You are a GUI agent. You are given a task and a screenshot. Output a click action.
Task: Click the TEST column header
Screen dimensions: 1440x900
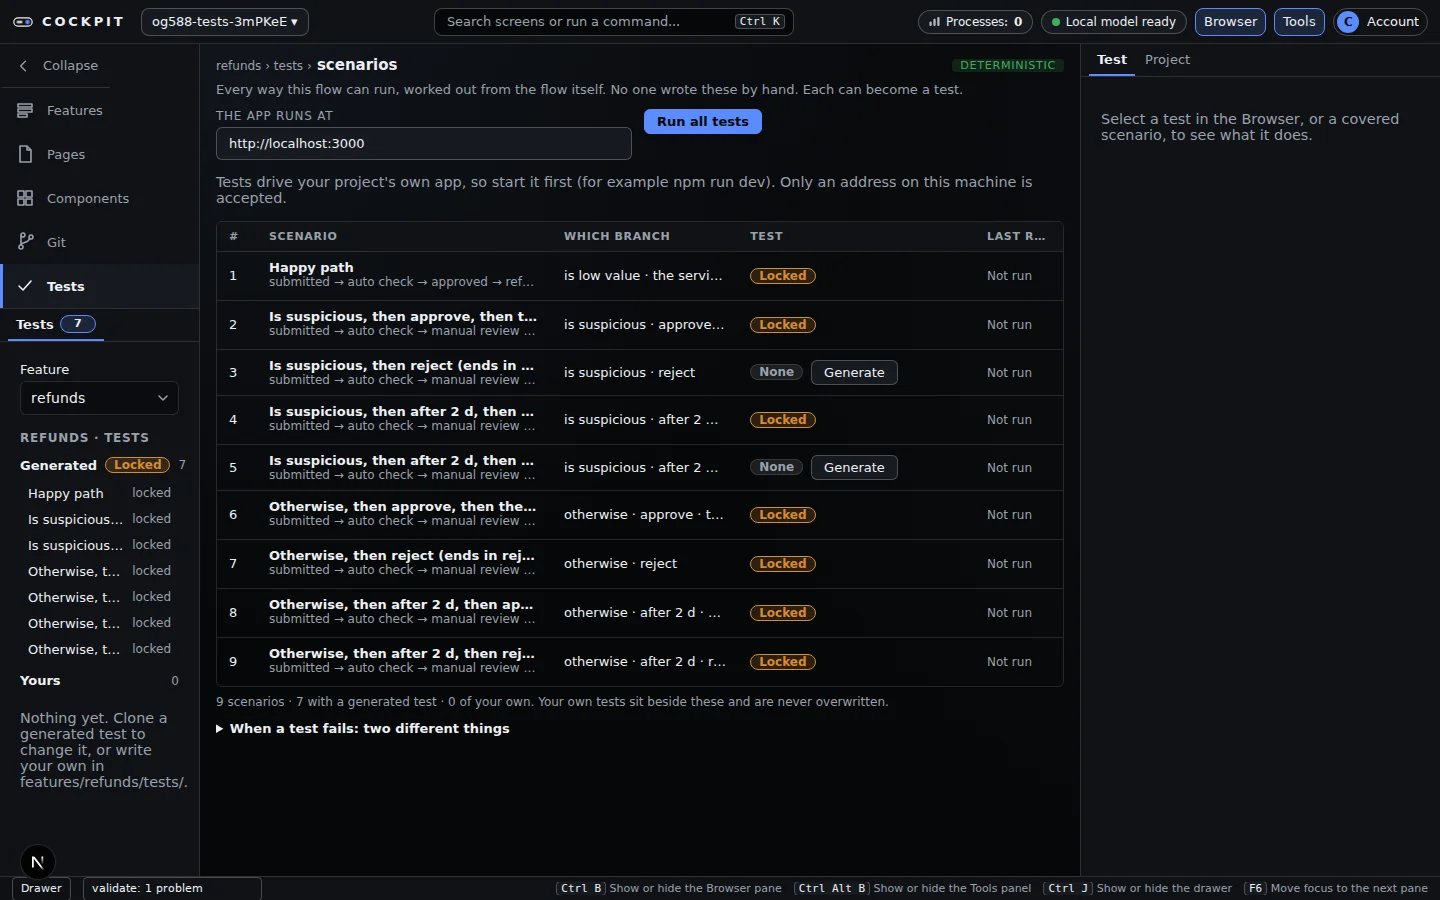coord(766,236)
